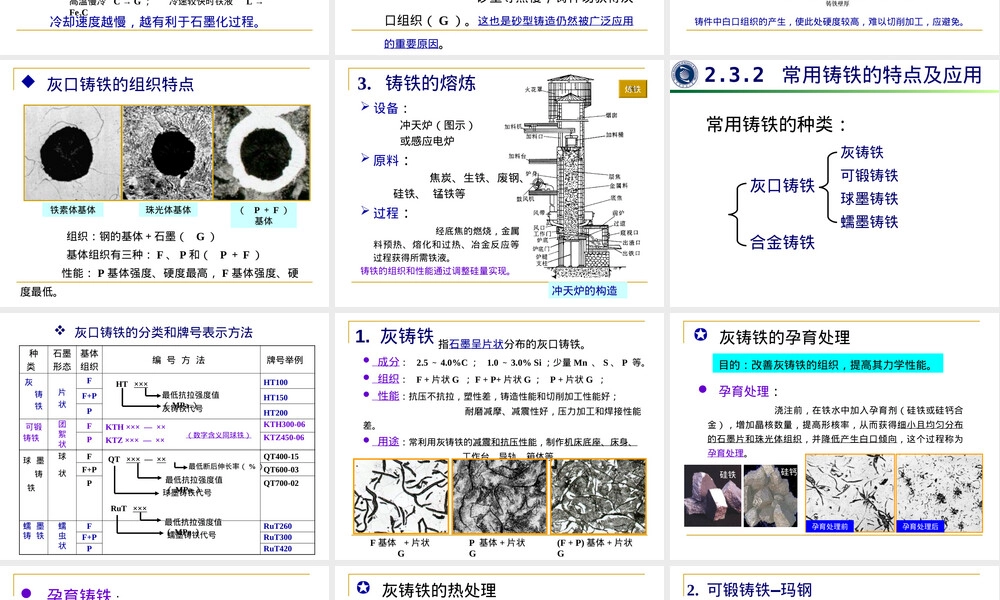The image size is (1000, 600).
Task: Click the underlined 孕育处理 link ending the paragraph
Action: (726, 453)
